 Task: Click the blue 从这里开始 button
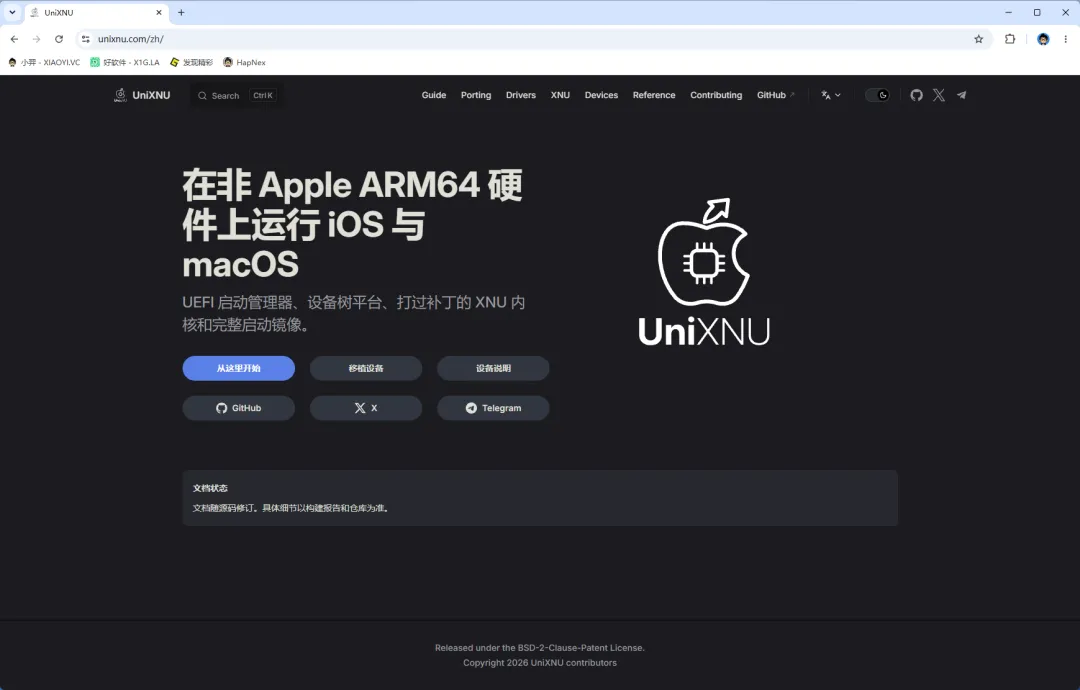click(x=238, y=368)
